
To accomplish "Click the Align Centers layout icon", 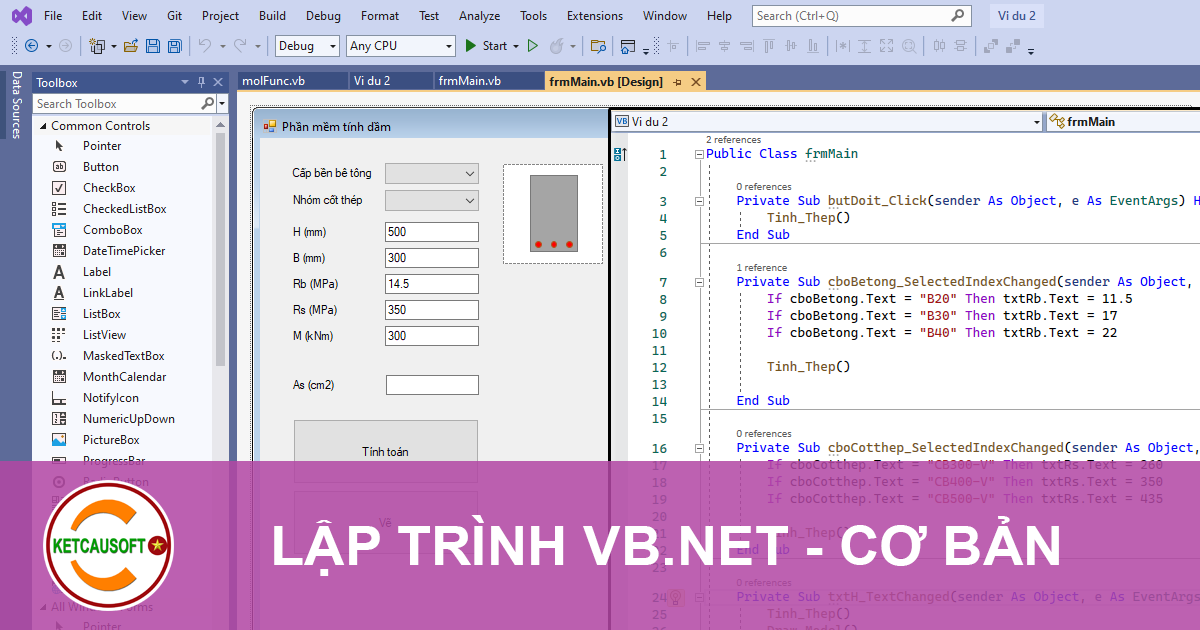I will coord(724,46).
